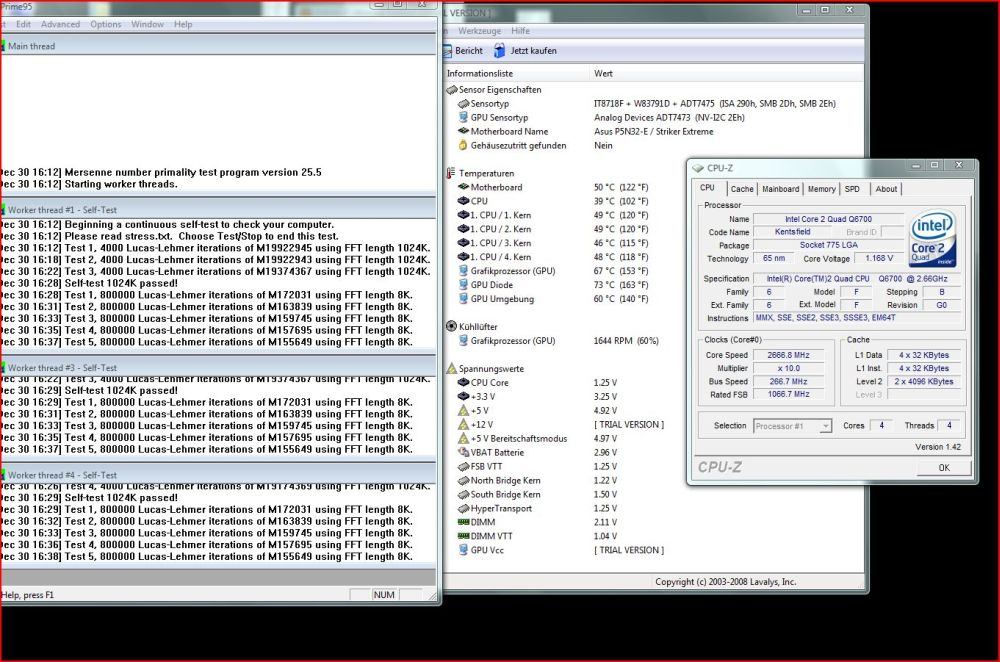The height and width of the screenshot is (662, 1000).
Task: Open the Hilfe menu
Action: coord(520,31)
